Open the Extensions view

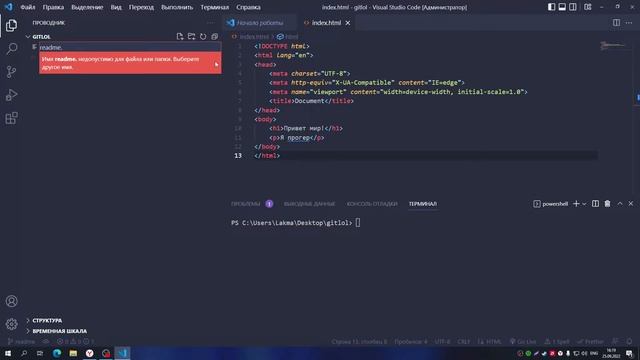(11, 118)
